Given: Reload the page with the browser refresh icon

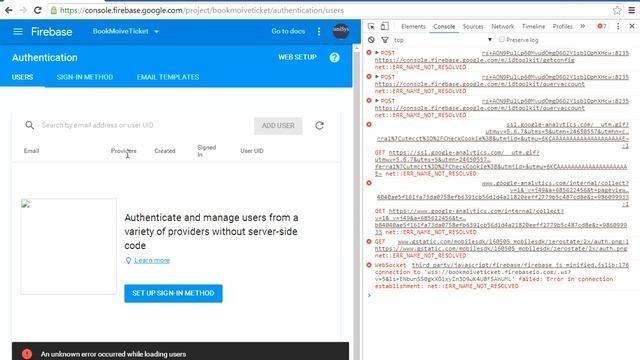Looking at the screenshot, I should (38, 10).
